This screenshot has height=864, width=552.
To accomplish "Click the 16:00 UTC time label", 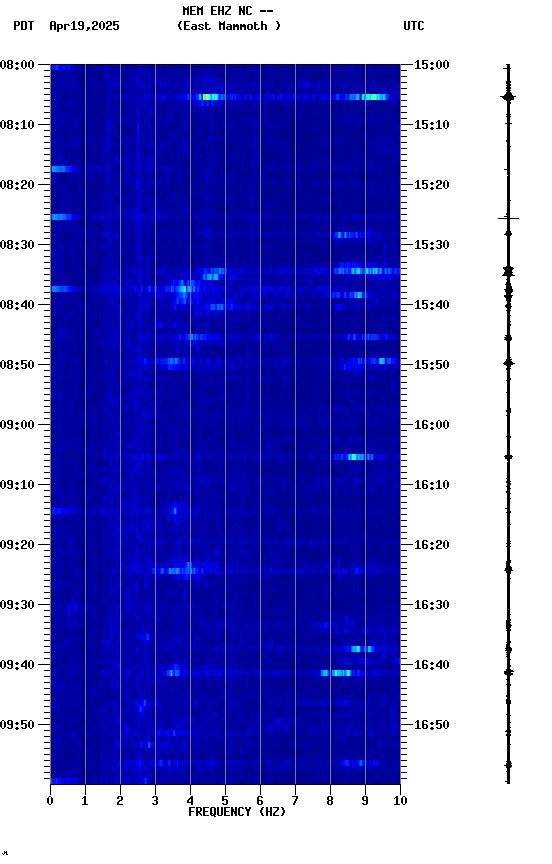I will (x=432, y=425).
